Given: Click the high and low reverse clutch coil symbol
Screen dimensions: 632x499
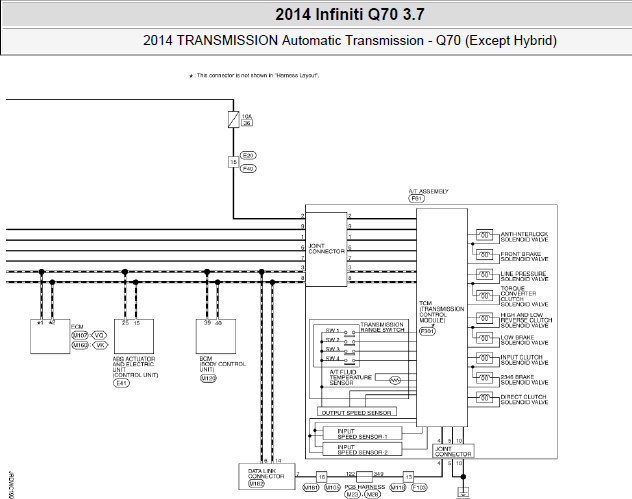Looking at the screenshot, I should [x=484, y=318].
